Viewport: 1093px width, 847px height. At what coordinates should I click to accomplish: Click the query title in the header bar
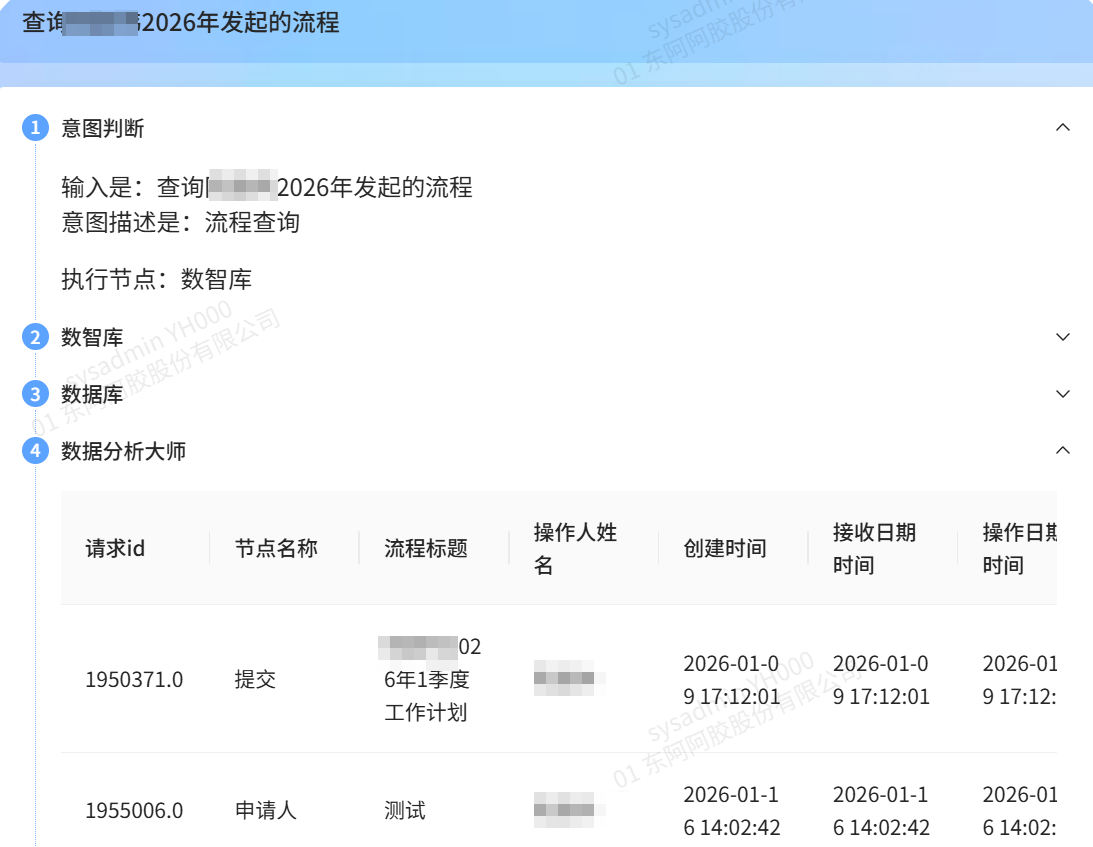[x=181, y=23]
